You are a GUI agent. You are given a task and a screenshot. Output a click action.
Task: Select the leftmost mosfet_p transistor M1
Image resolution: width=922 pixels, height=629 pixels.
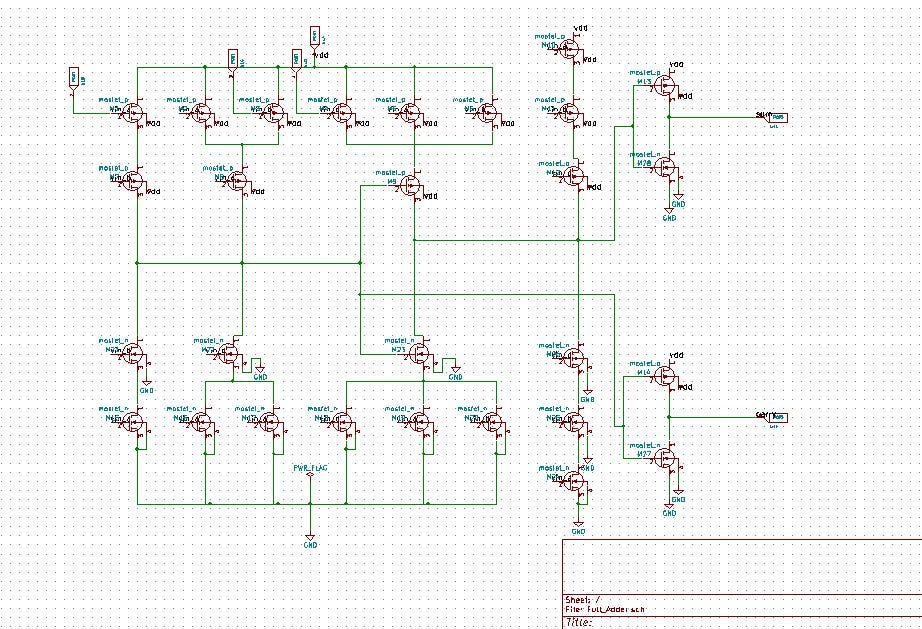pos(131,113)
